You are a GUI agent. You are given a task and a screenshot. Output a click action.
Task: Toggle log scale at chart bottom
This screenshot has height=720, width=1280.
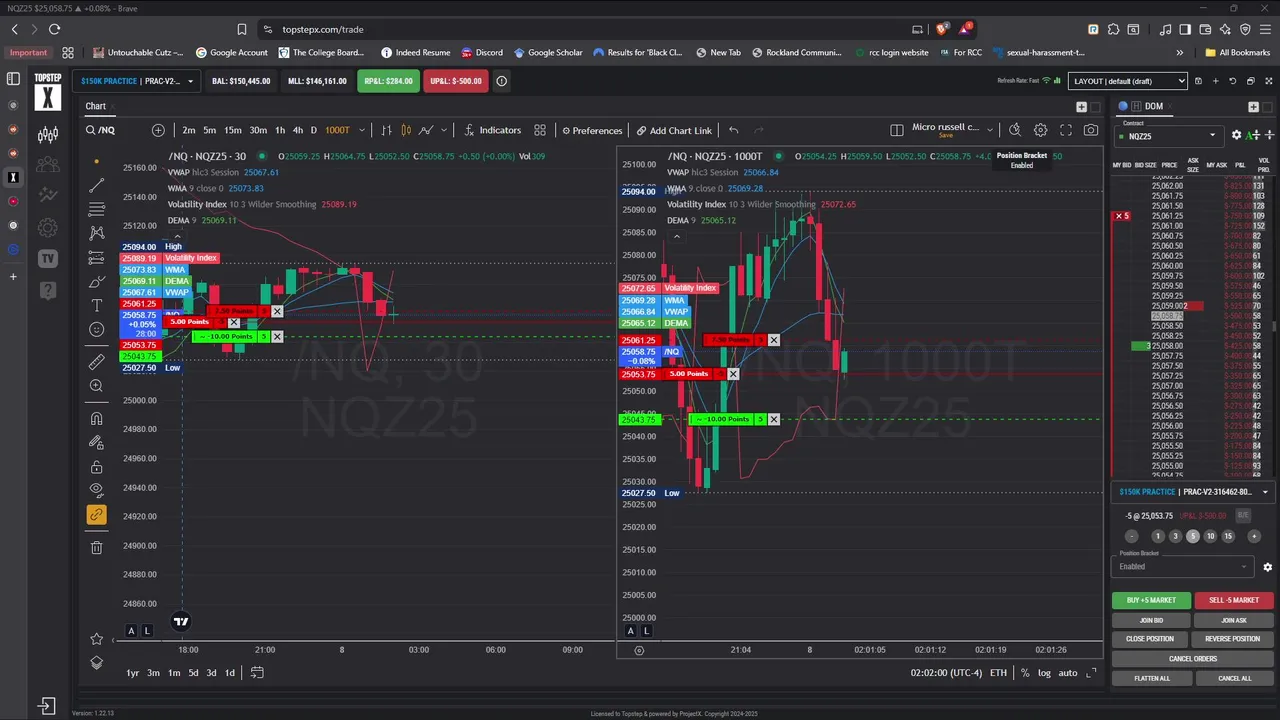pyautogui.click(x=1044, y=673)
